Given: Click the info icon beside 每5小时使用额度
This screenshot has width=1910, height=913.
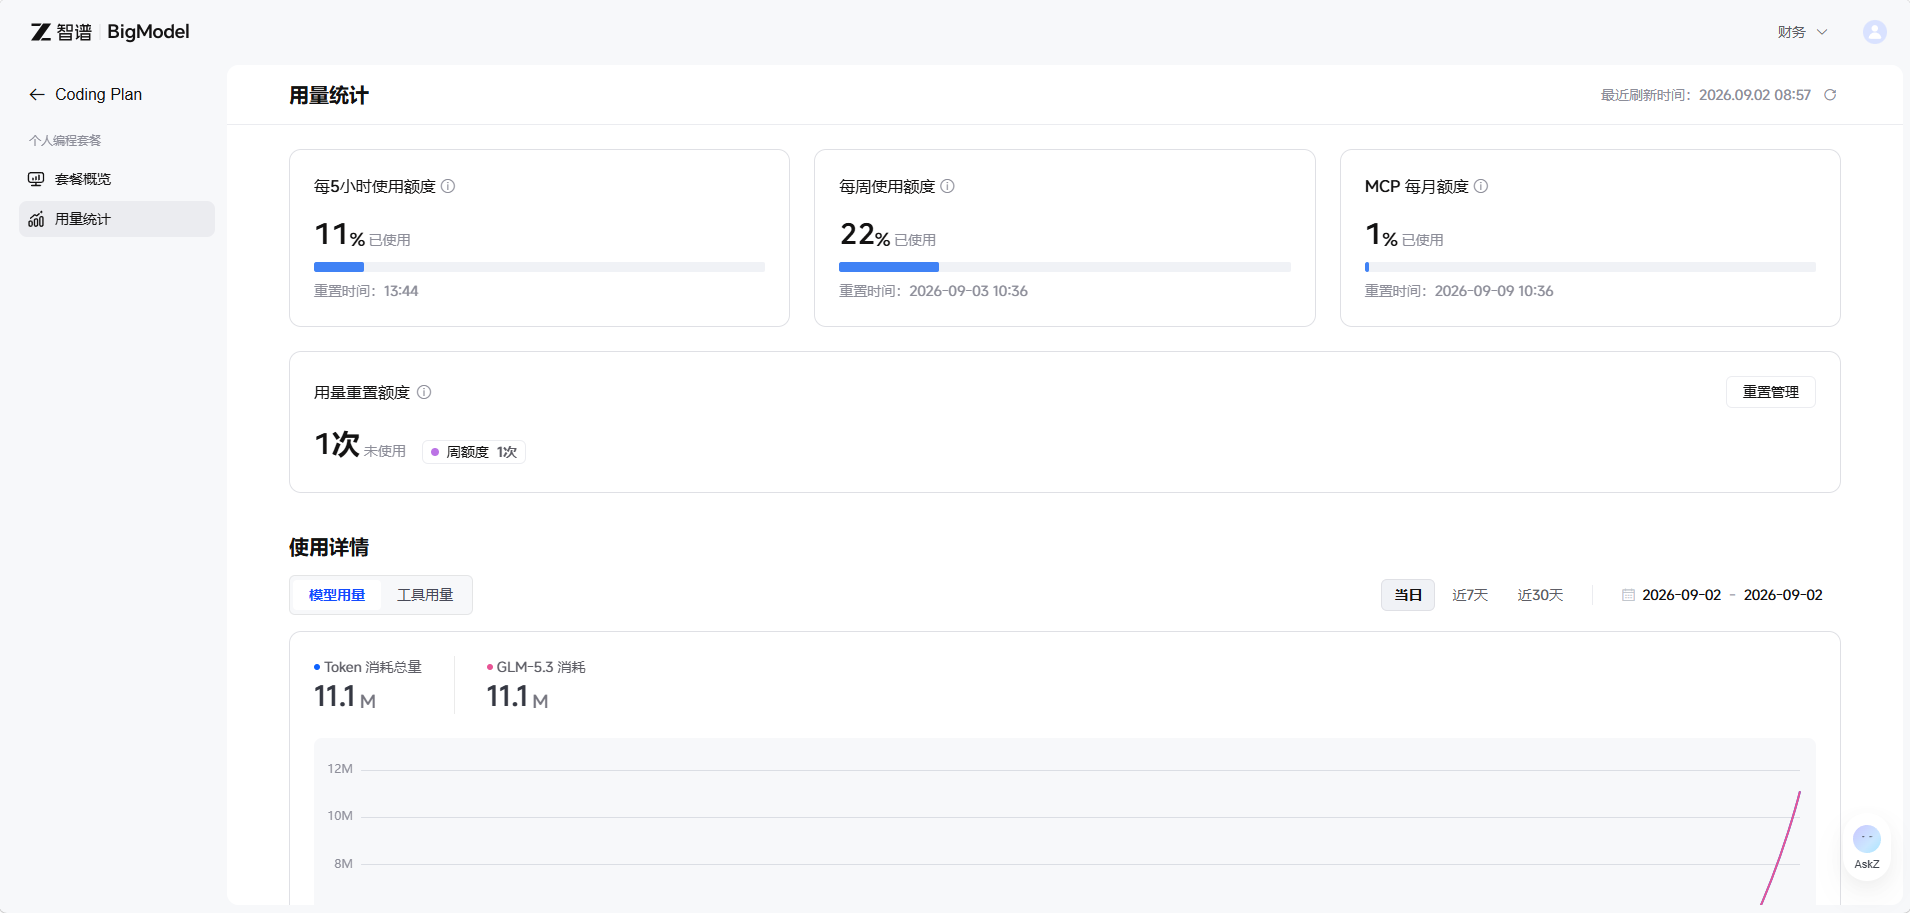Looking at the screenshot, I should pos(448,186).
